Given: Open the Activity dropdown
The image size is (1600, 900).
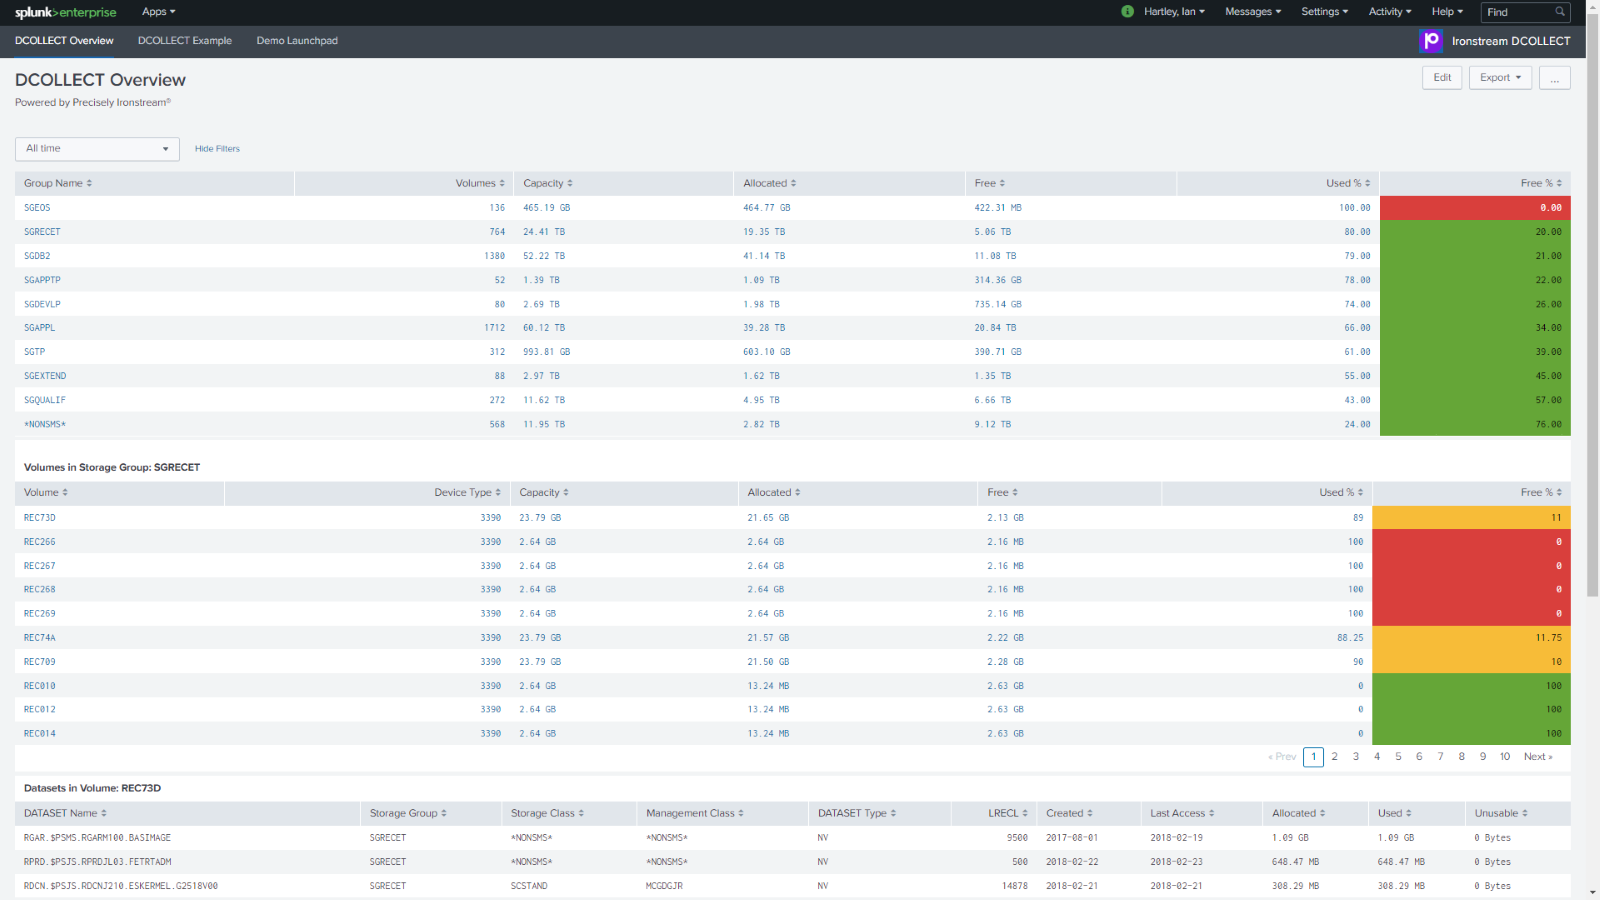Looking at the screenshot, I should [1390, 12].
